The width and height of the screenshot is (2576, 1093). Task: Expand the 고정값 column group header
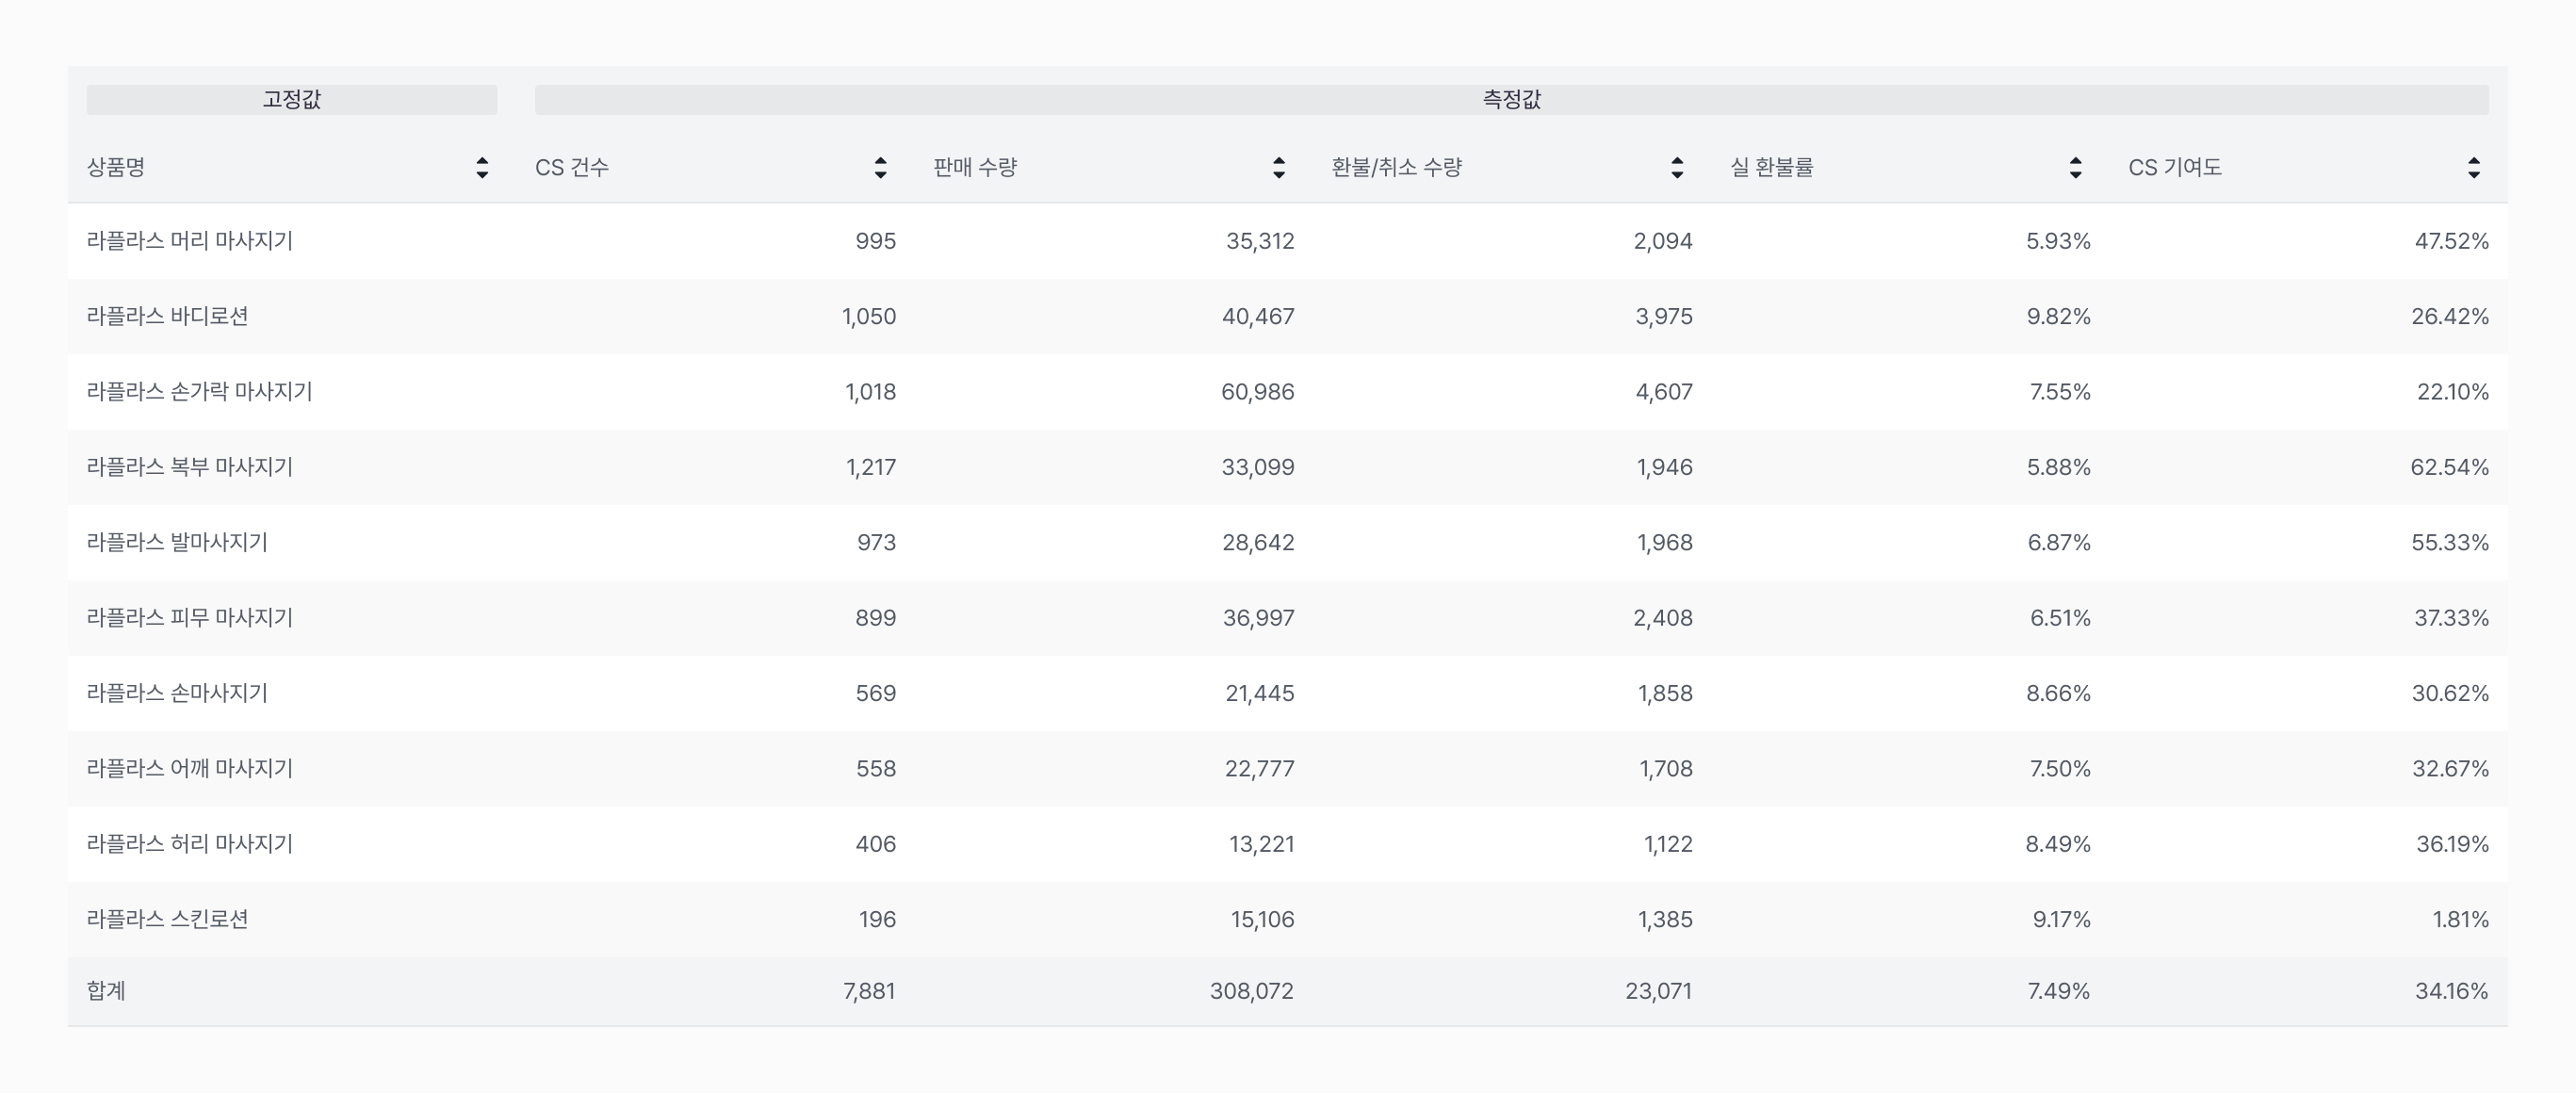pos(292,99)
